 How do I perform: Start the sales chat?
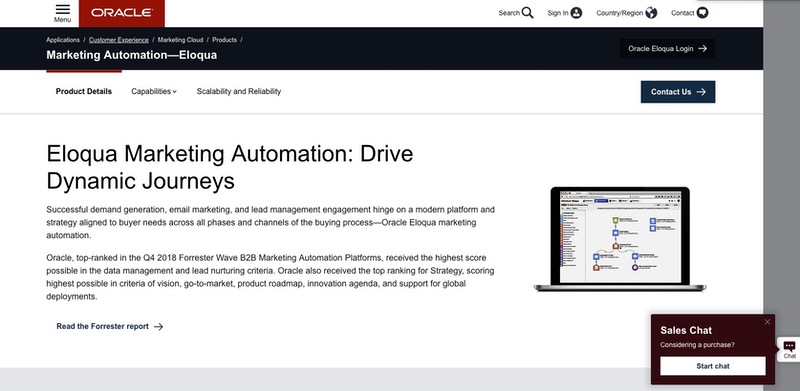(712, 366)
